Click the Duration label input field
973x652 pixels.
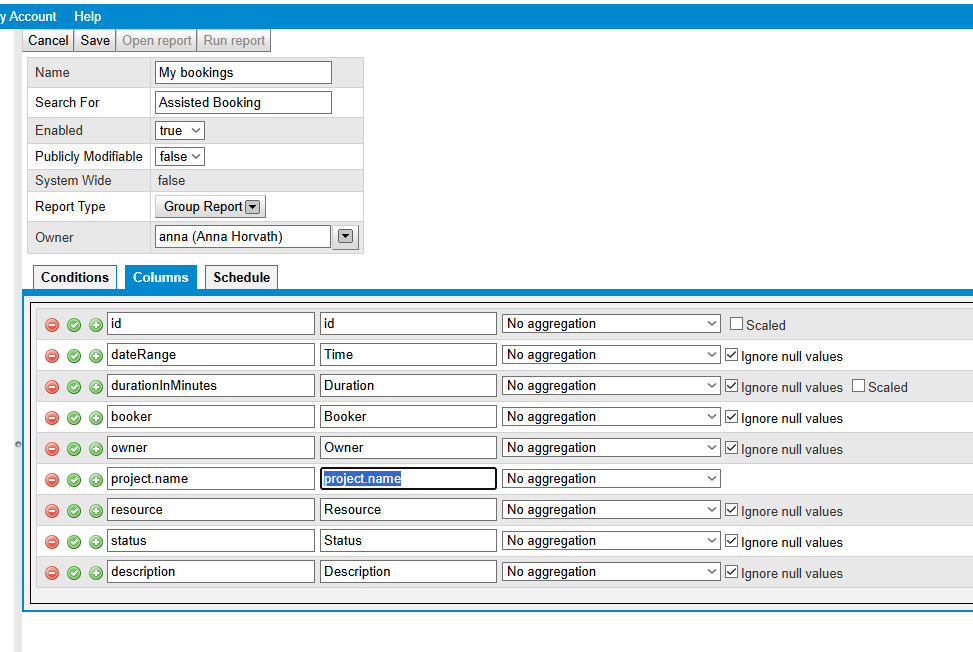(x=408, y=386)
